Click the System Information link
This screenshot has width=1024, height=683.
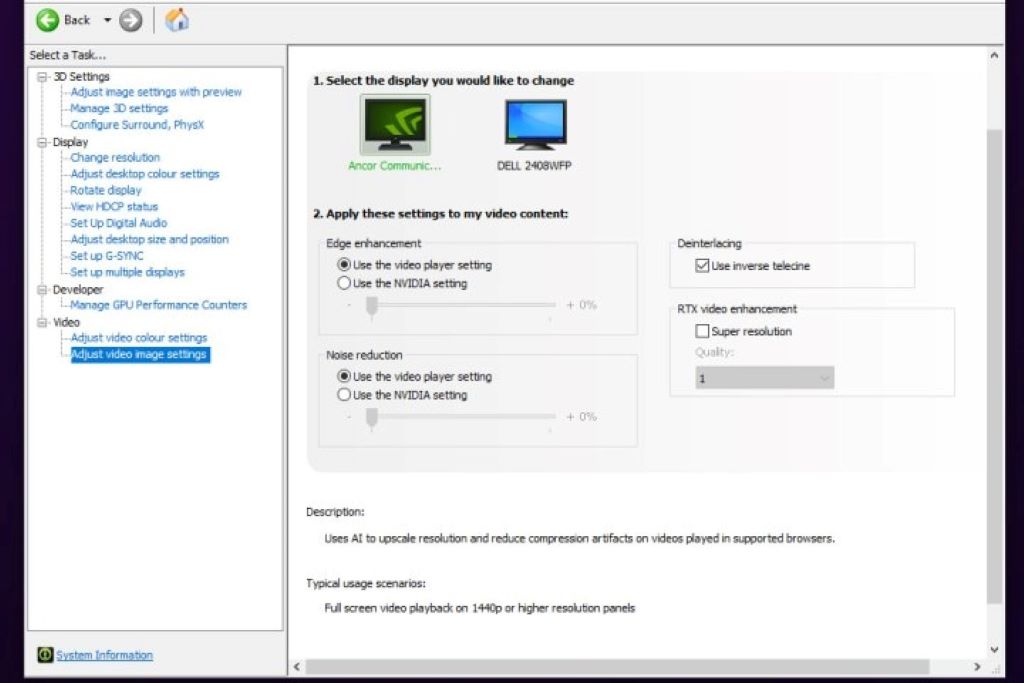[x=103, y=655]
